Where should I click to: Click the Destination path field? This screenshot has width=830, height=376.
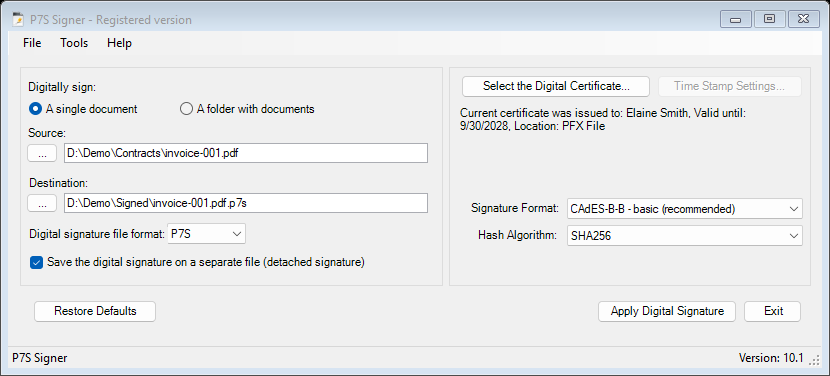point(246,203)
